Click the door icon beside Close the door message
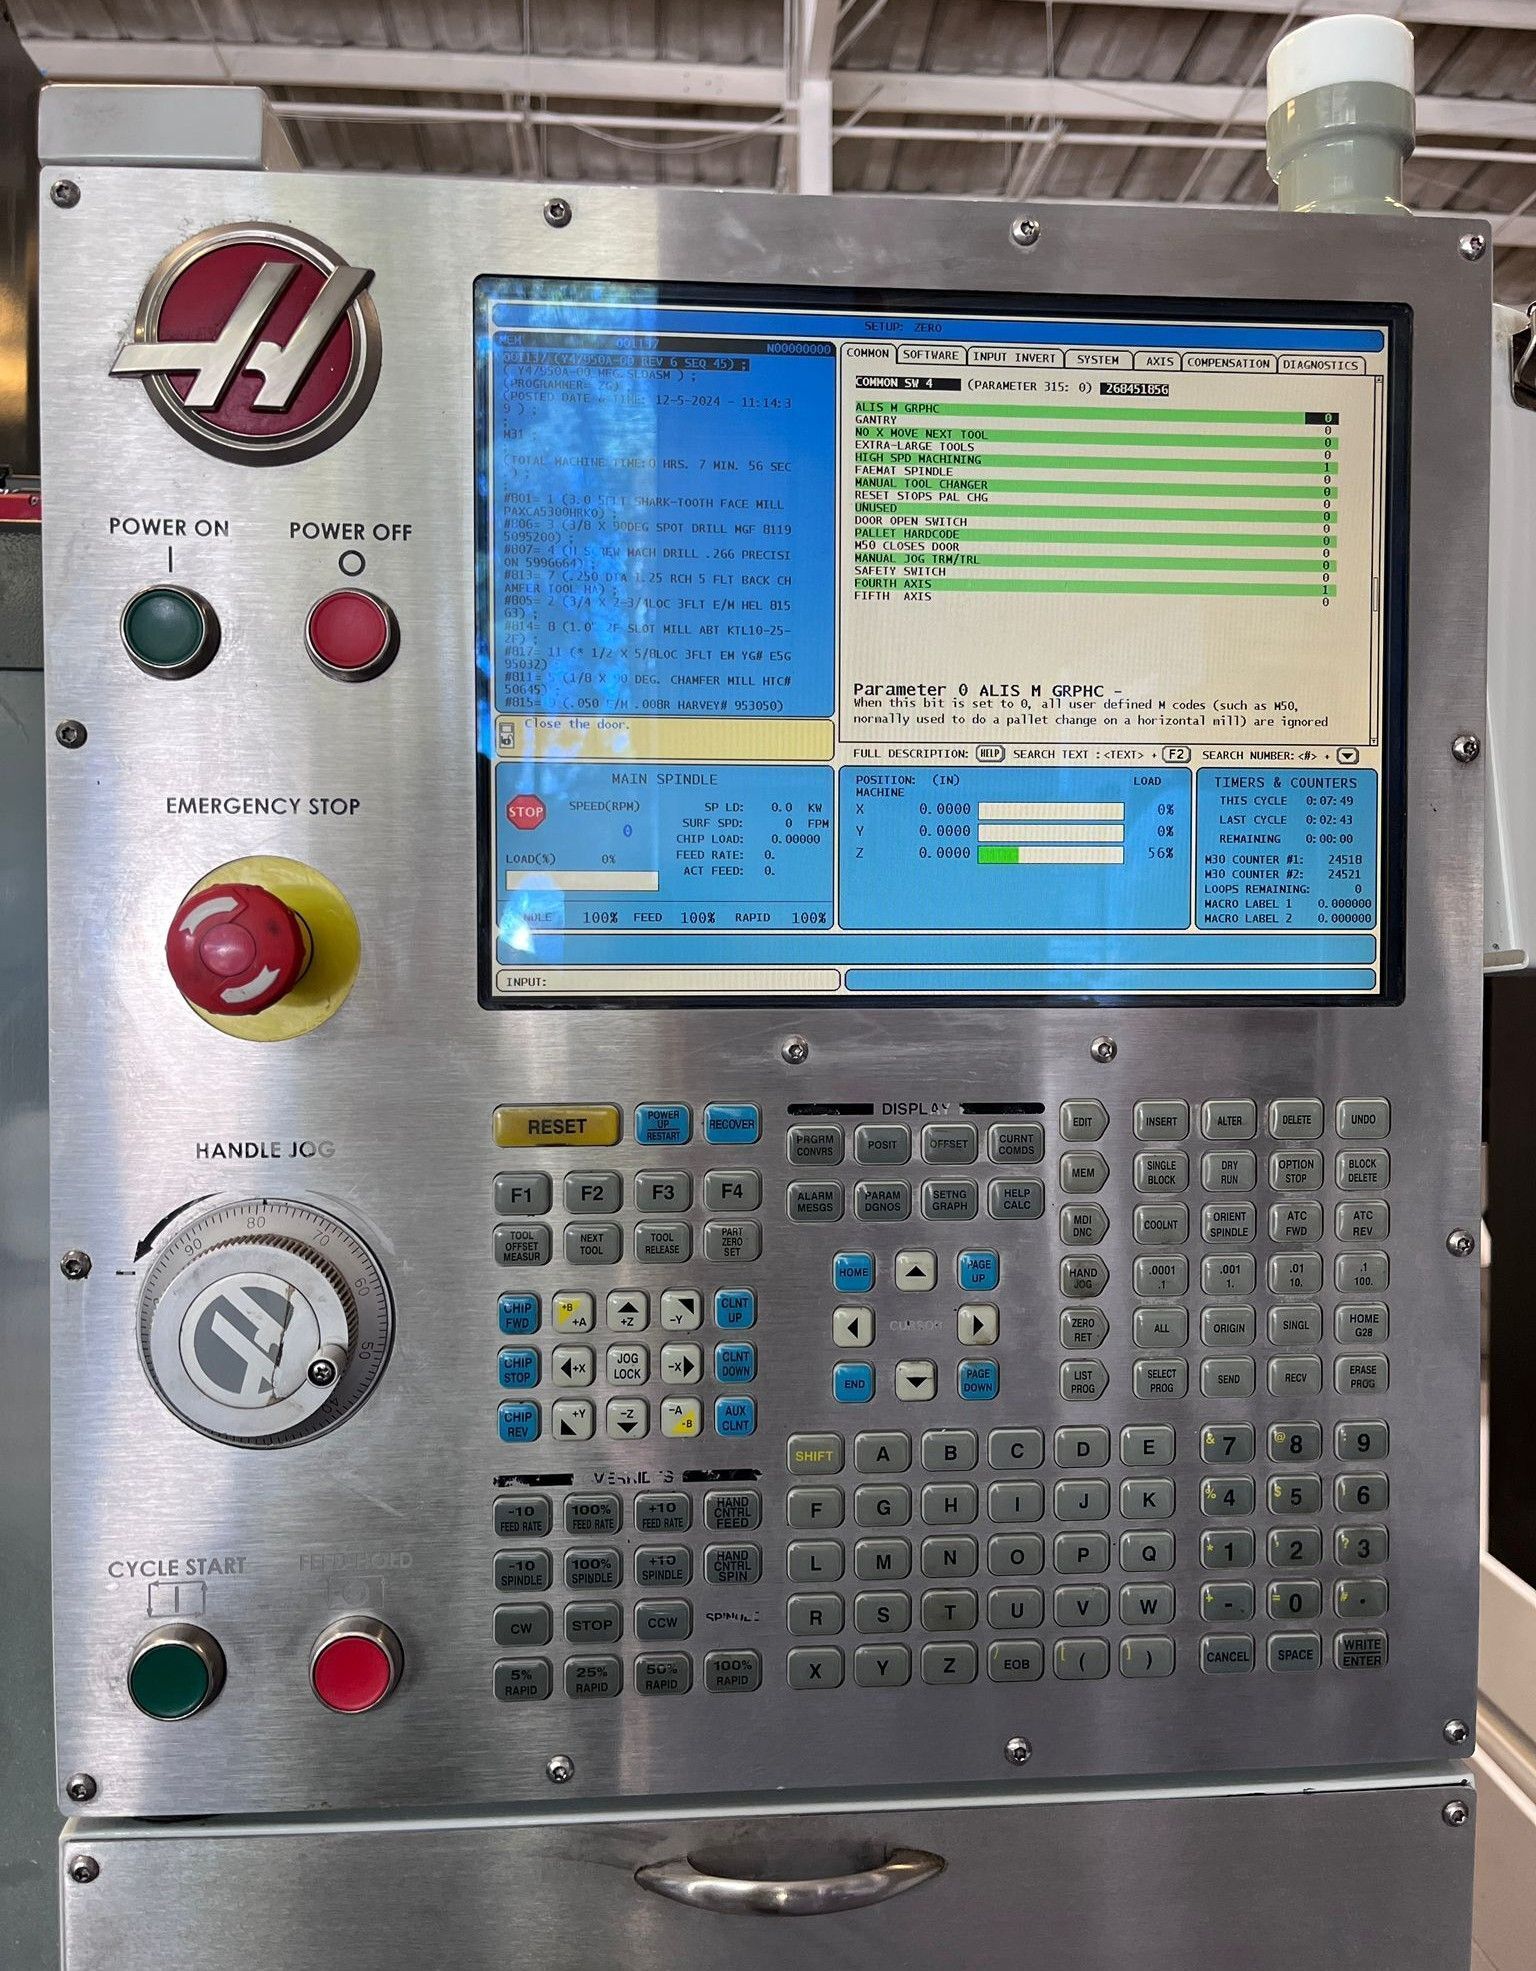This screenshot has width=1536, height=1971. (x=508, y=737)
